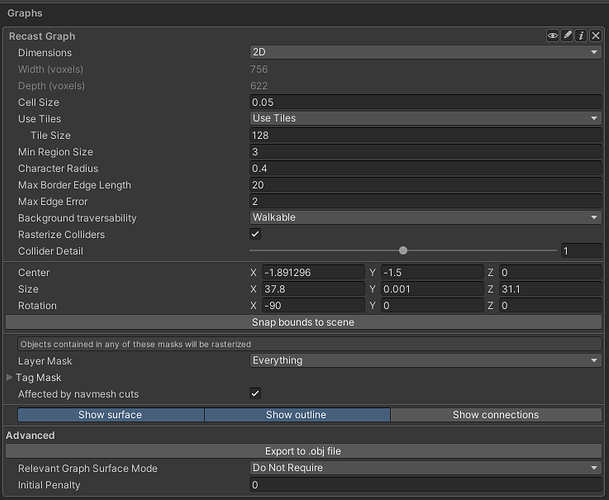This screenshot has height=500, width=609.
Task: Expand the Tag Mask foldout arrow
Action: 9,377
